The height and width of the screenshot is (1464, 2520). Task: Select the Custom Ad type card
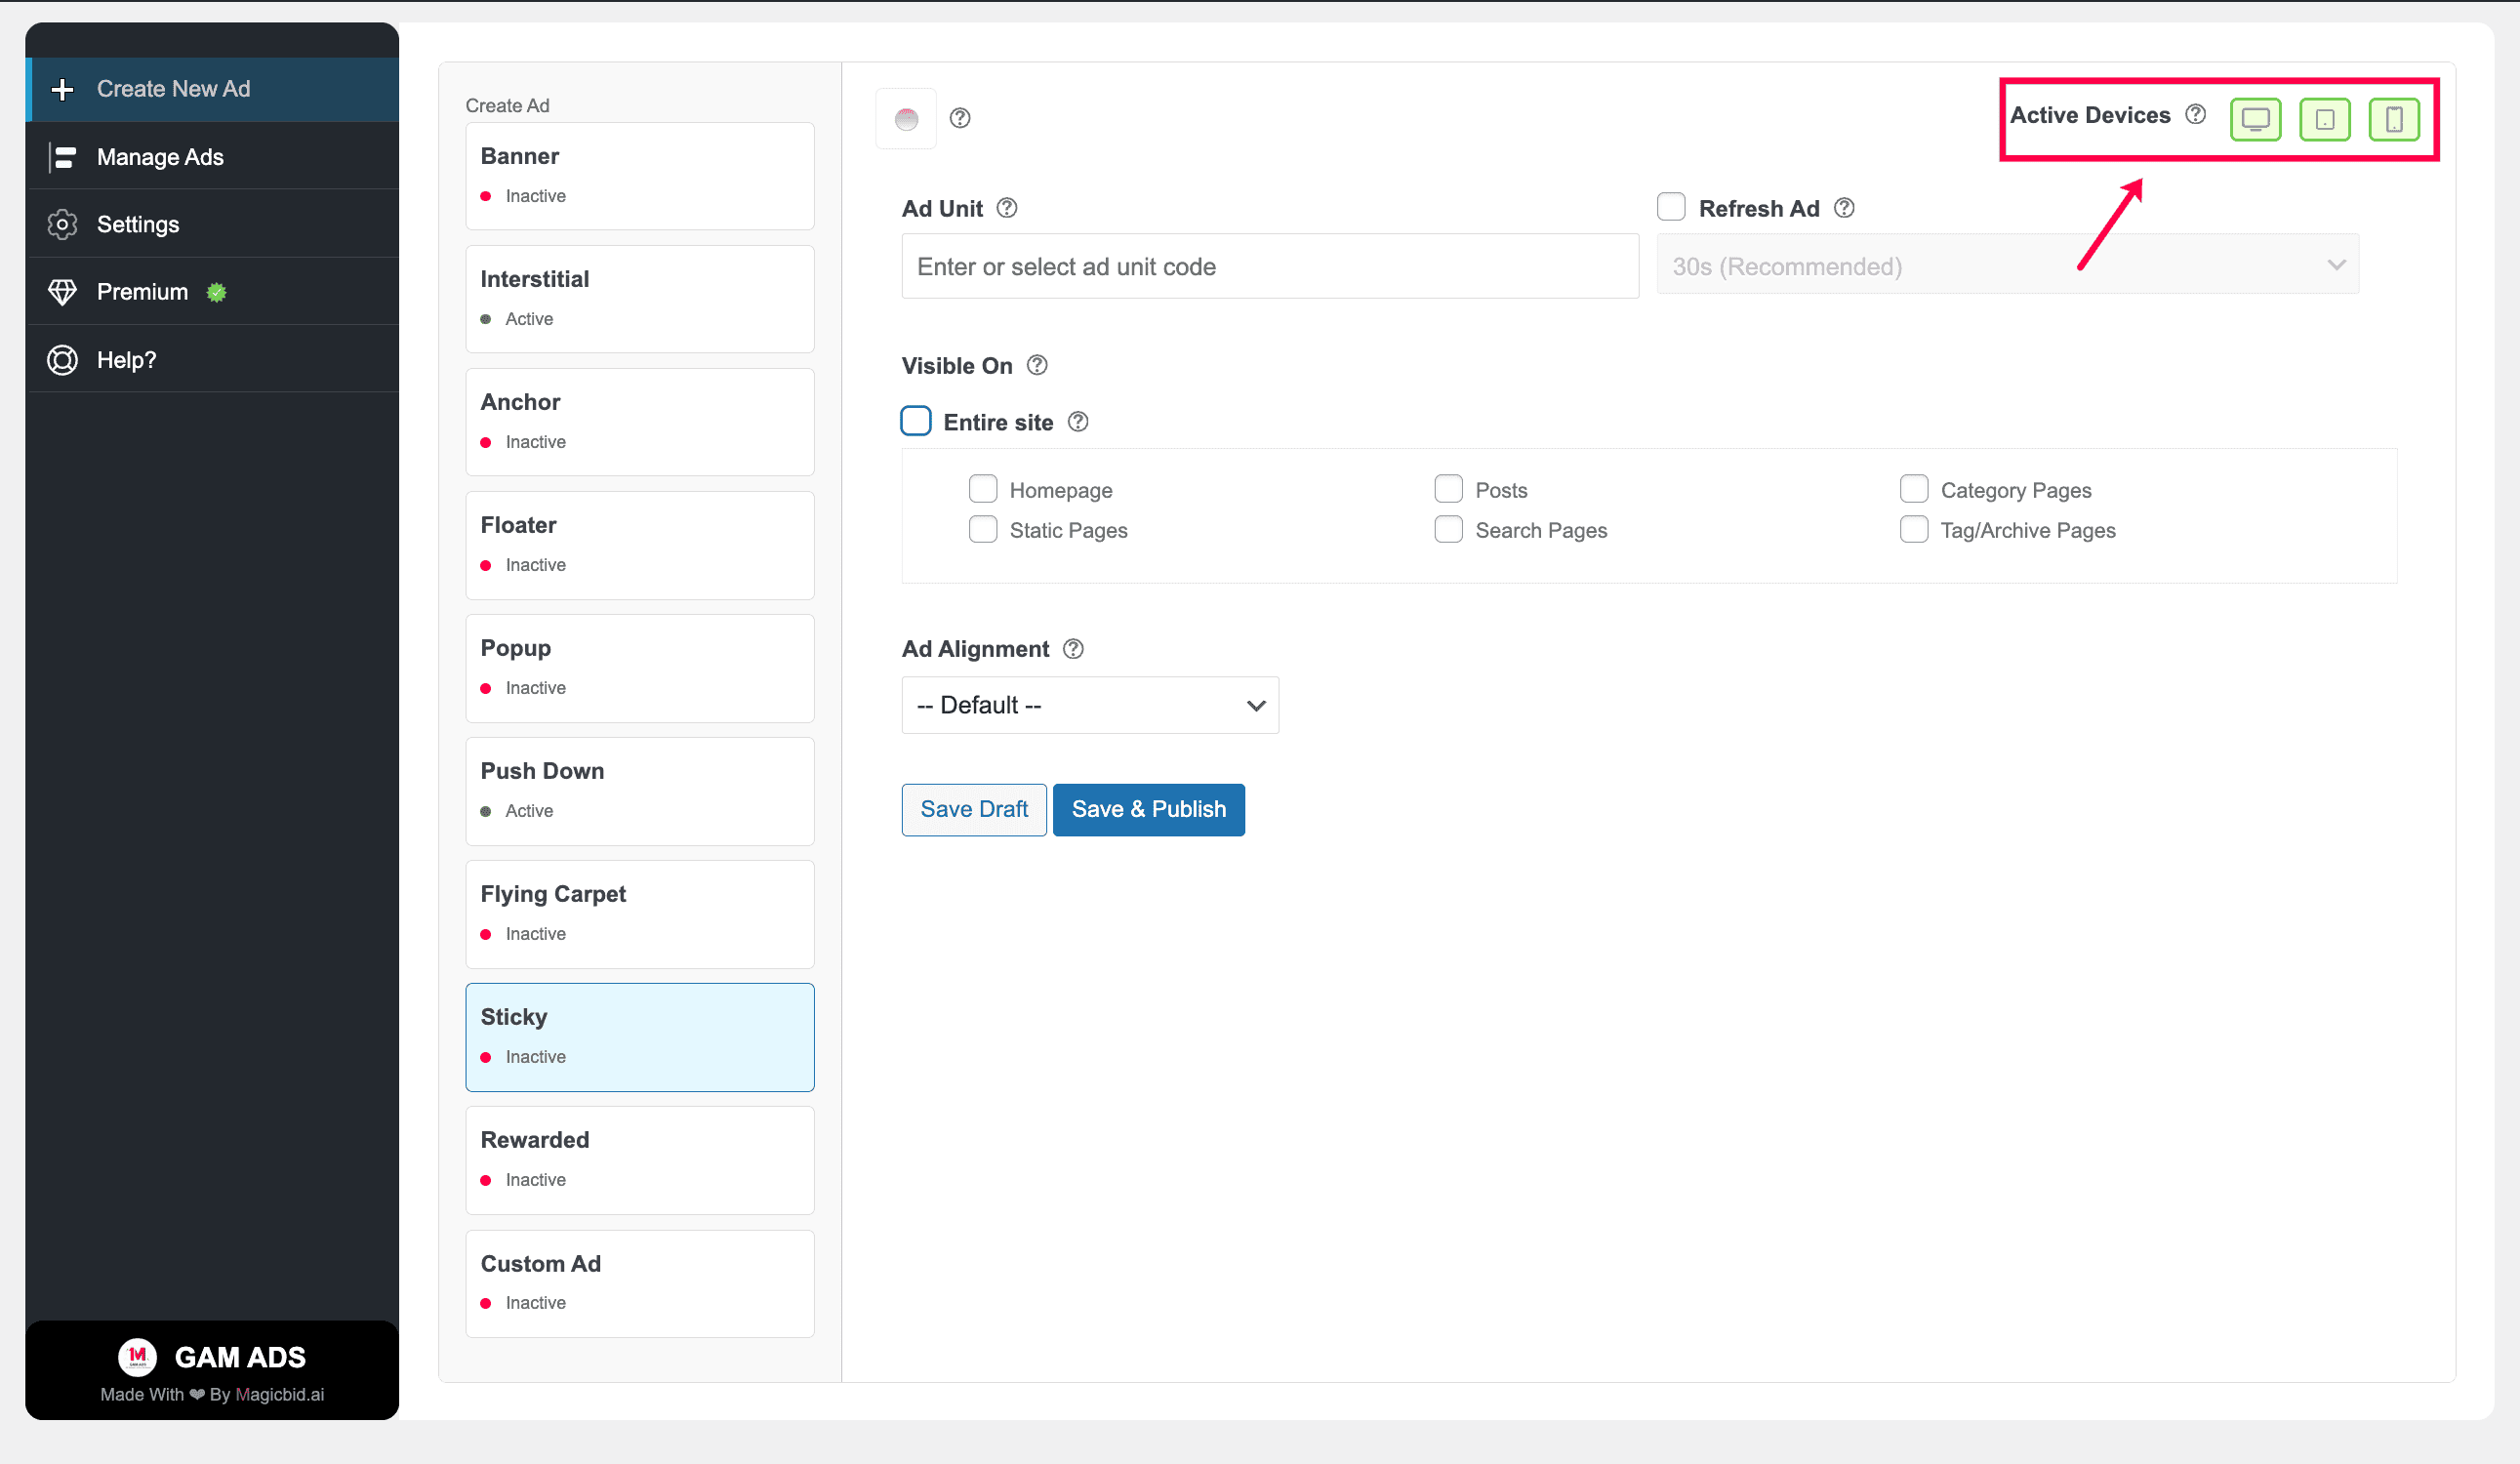point(640,1284)
